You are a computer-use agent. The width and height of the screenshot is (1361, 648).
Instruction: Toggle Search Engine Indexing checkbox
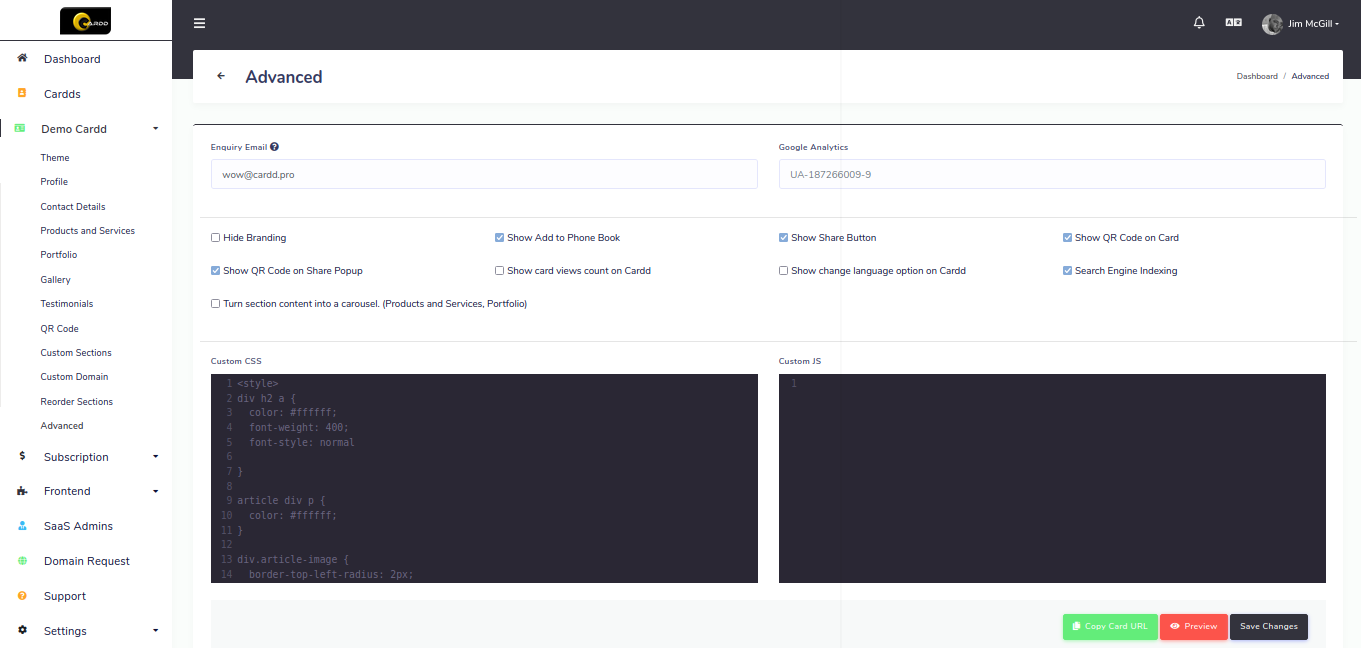(1068, 271)
